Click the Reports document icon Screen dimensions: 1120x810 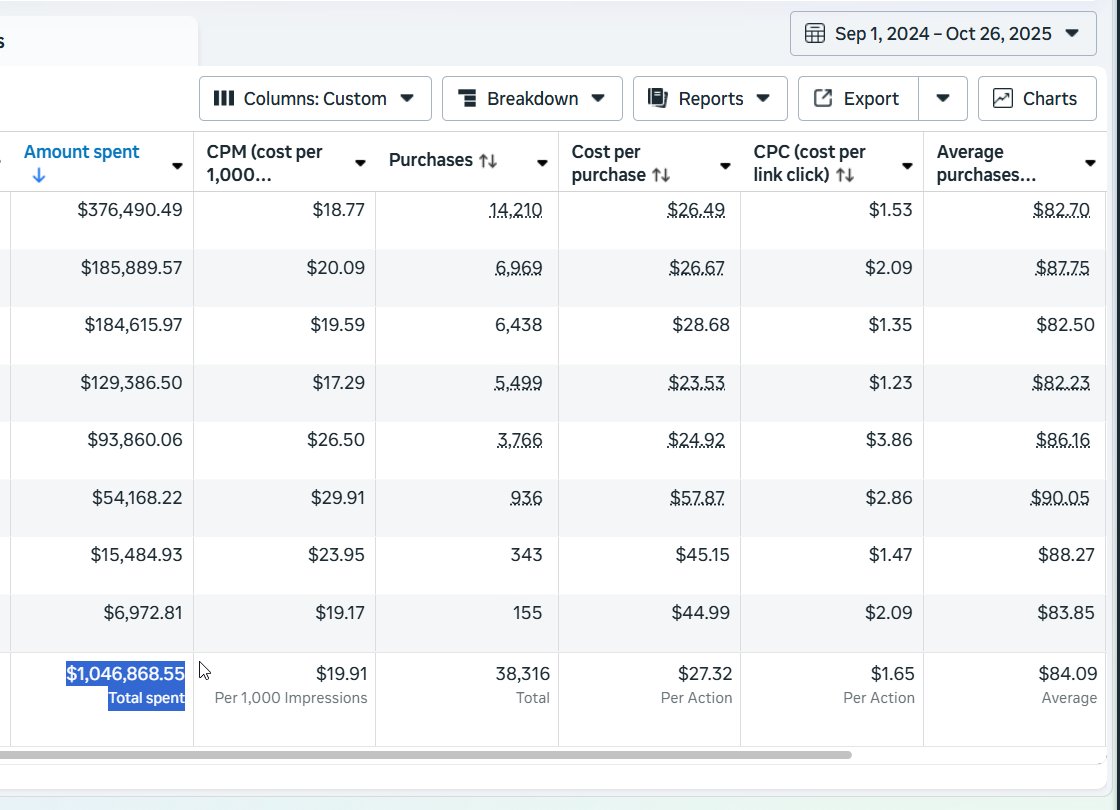pyautogui.click(x=658, y=98)
